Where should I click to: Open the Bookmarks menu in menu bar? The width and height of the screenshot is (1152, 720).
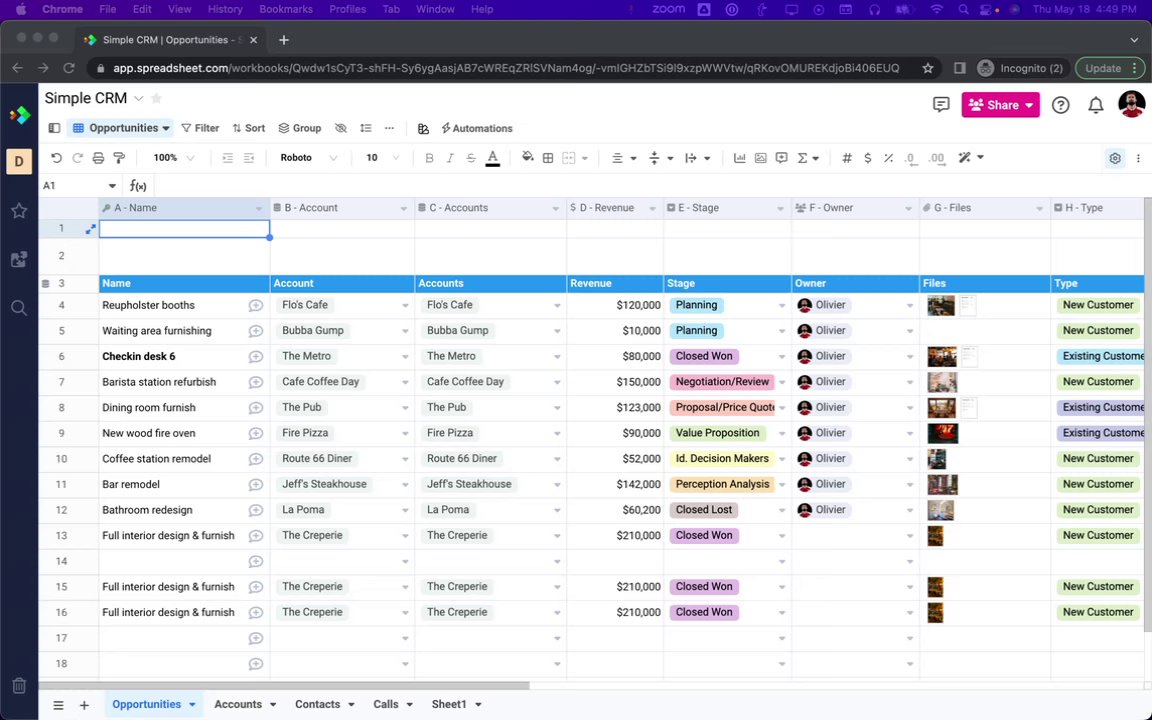[286, 10]
